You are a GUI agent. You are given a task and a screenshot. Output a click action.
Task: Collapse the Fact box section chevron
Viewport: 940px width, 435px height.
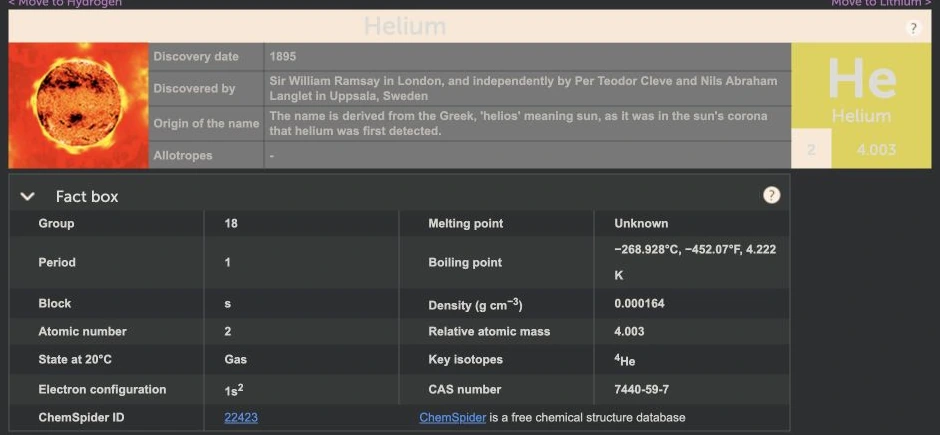tap(28, 196)
